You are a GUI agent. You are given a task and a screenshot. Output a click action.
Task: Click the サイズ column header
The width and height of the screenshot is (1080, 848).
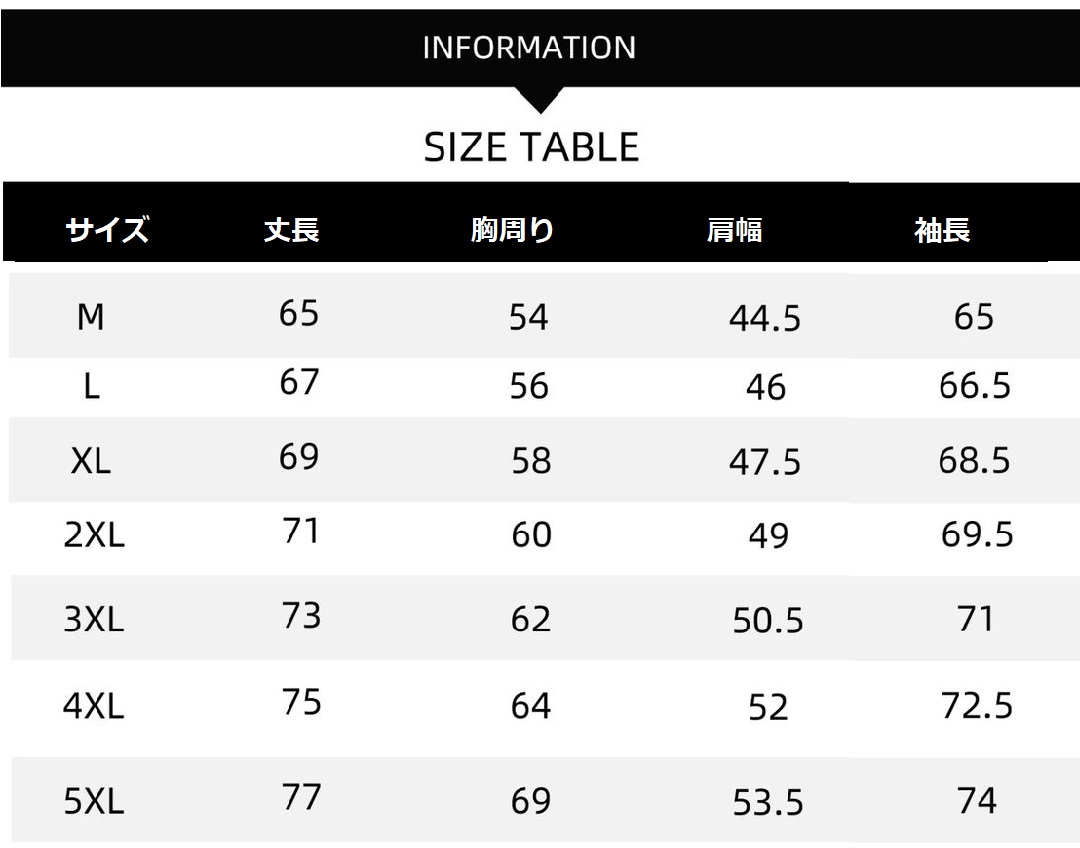click(x=107, y=229)
